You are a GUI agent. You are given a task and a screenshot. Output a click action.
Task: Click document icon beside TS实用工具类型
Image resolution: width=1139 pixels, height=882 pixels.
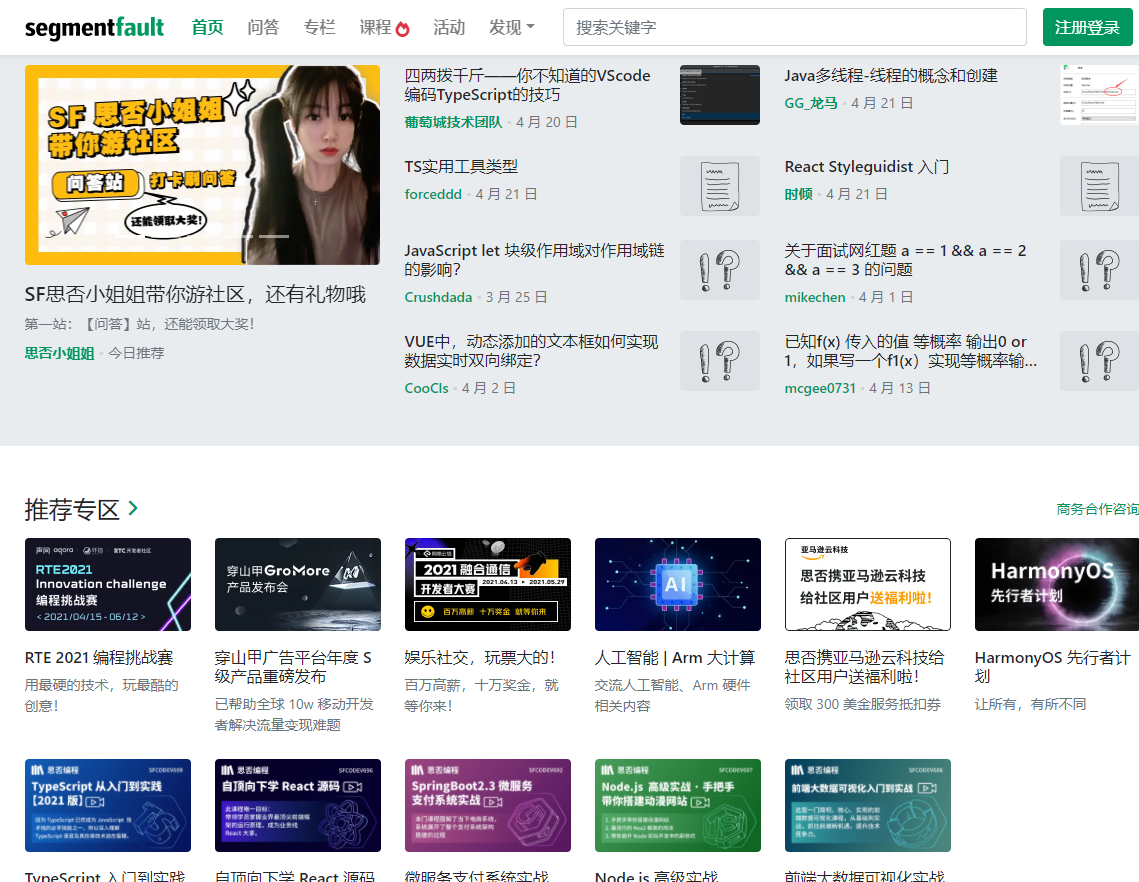pyautogui.click(x=720, y=186)
